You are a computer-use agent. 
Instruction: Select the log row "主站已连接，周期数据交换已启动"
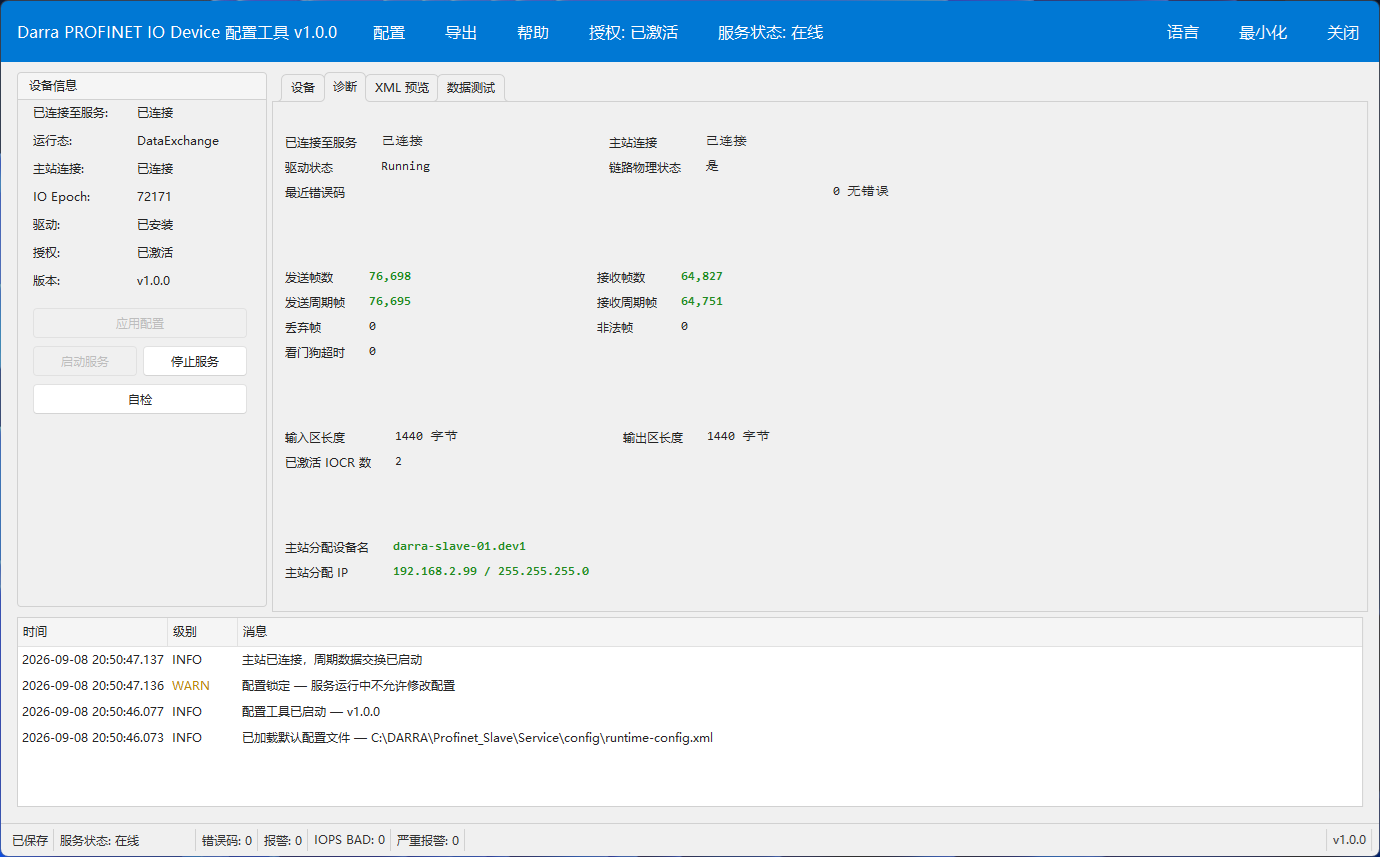click(x=690, y=660)
